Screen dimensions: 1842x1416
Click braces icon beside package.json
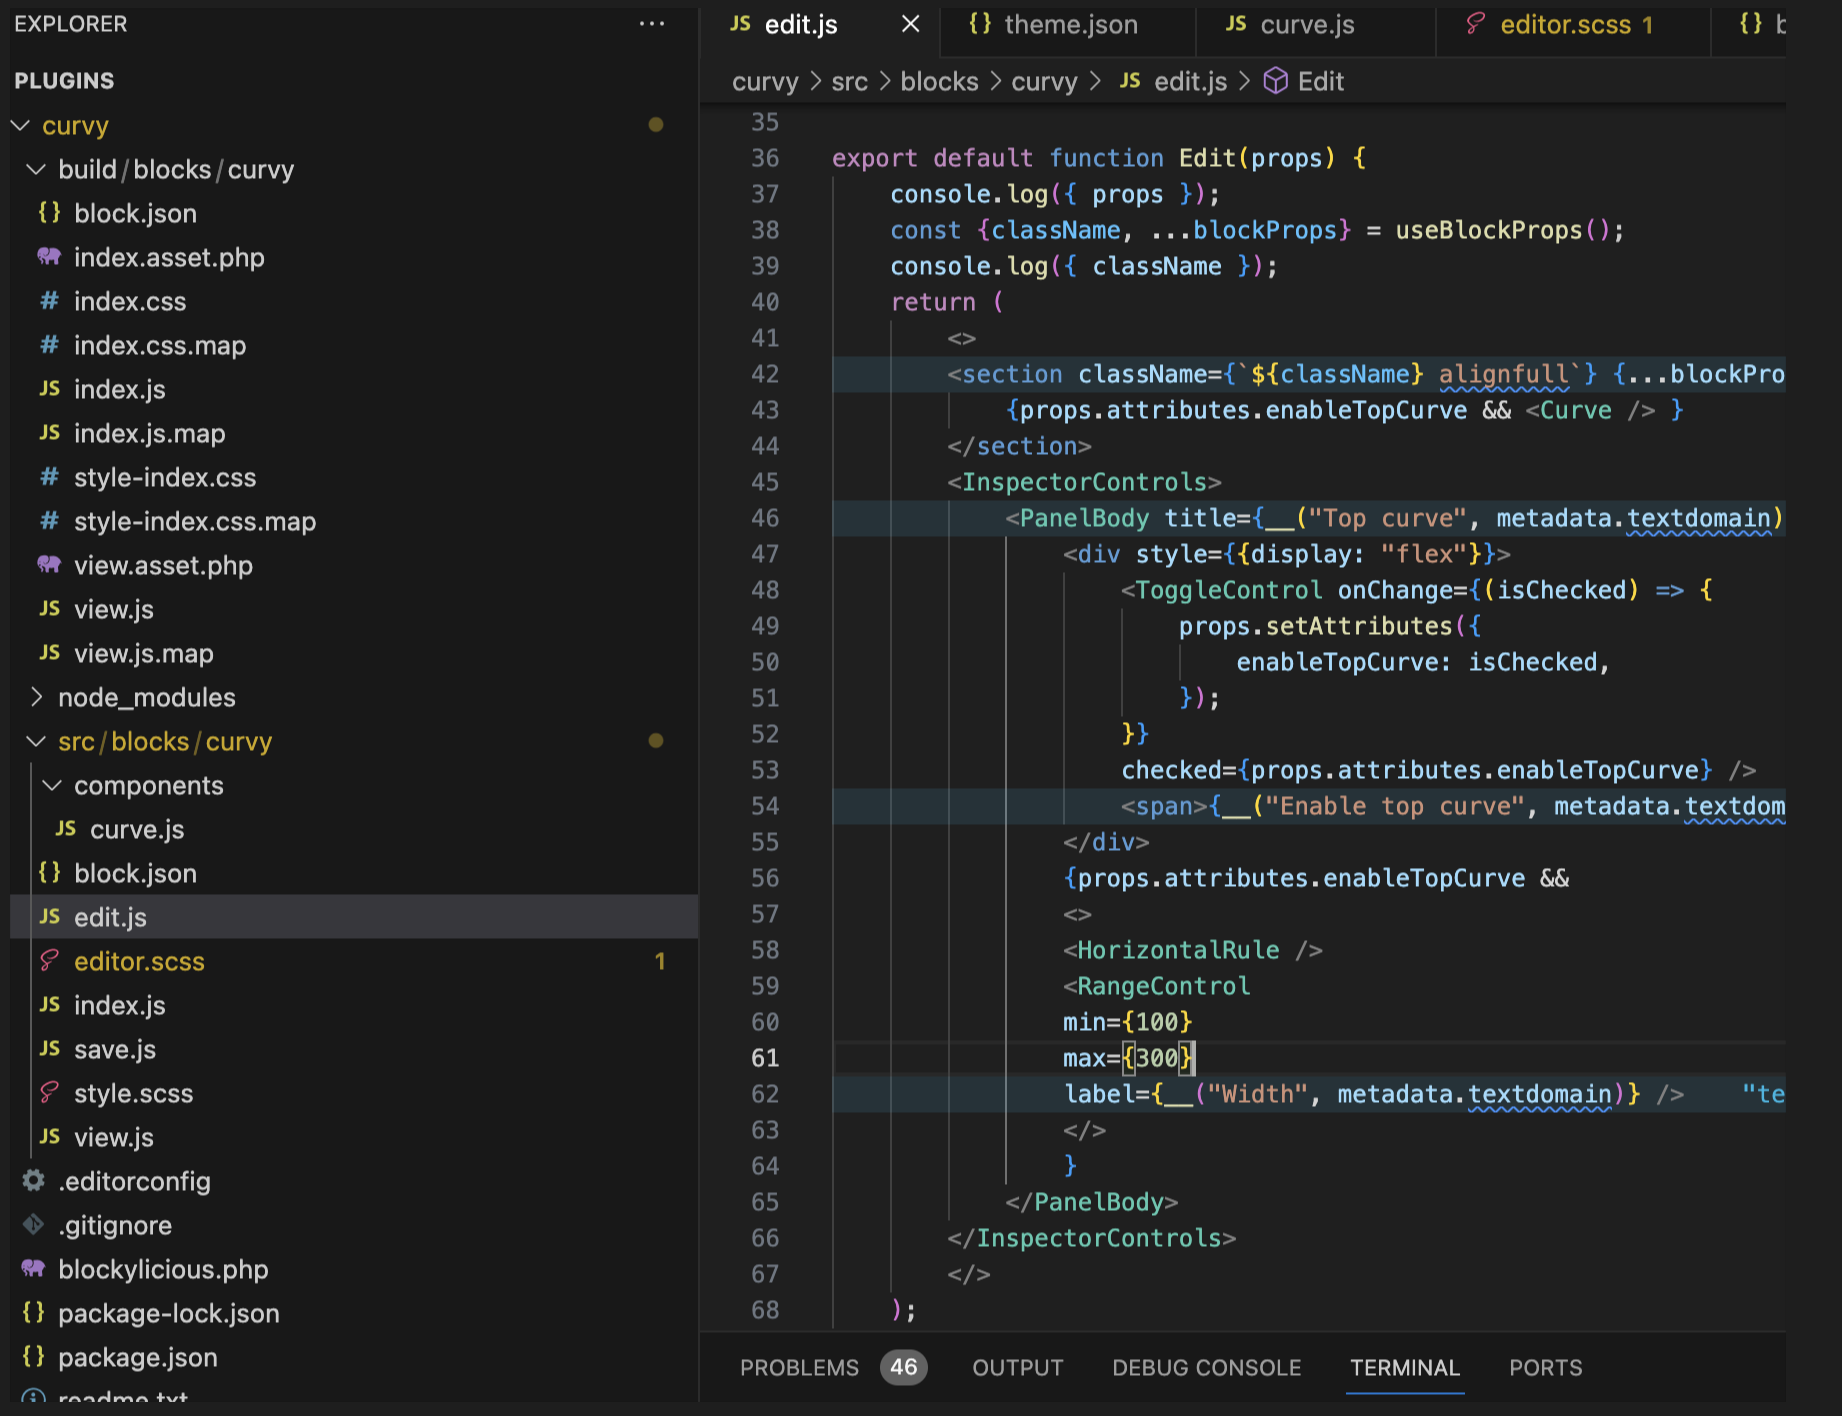(x=33, y=1356)
